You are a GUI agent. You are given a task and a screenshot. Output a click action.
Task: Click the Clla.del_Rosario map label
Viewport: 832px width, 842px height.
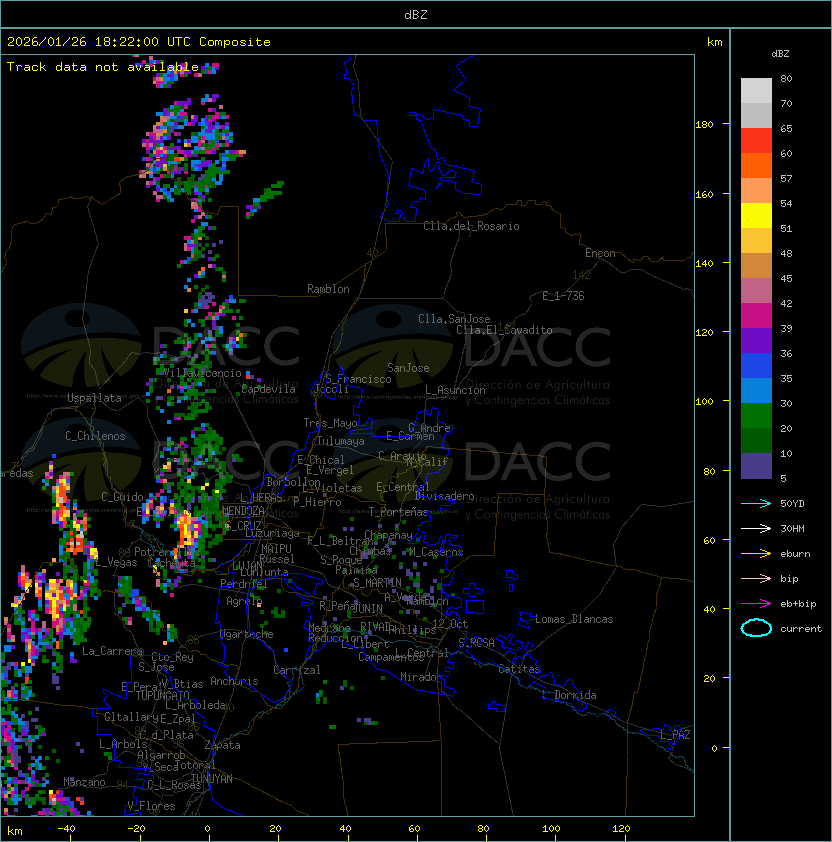pyautogui.click(x=471, y=226)
